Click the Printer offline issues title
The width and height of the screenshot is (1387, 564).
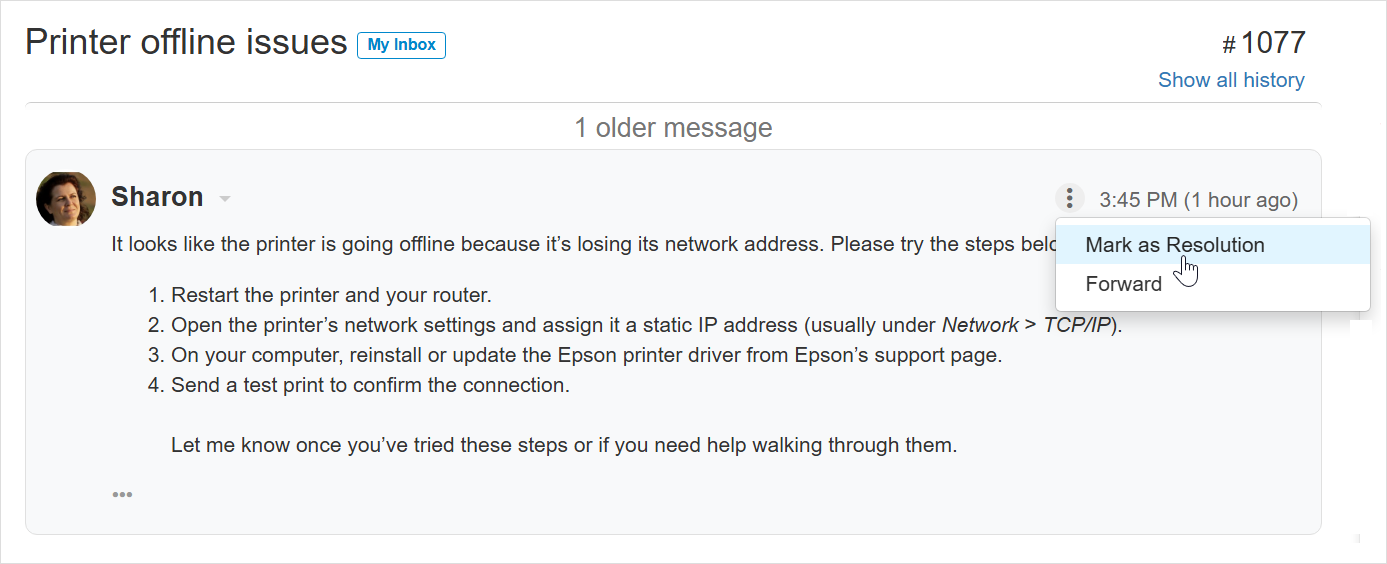click(x=186, y=42)
